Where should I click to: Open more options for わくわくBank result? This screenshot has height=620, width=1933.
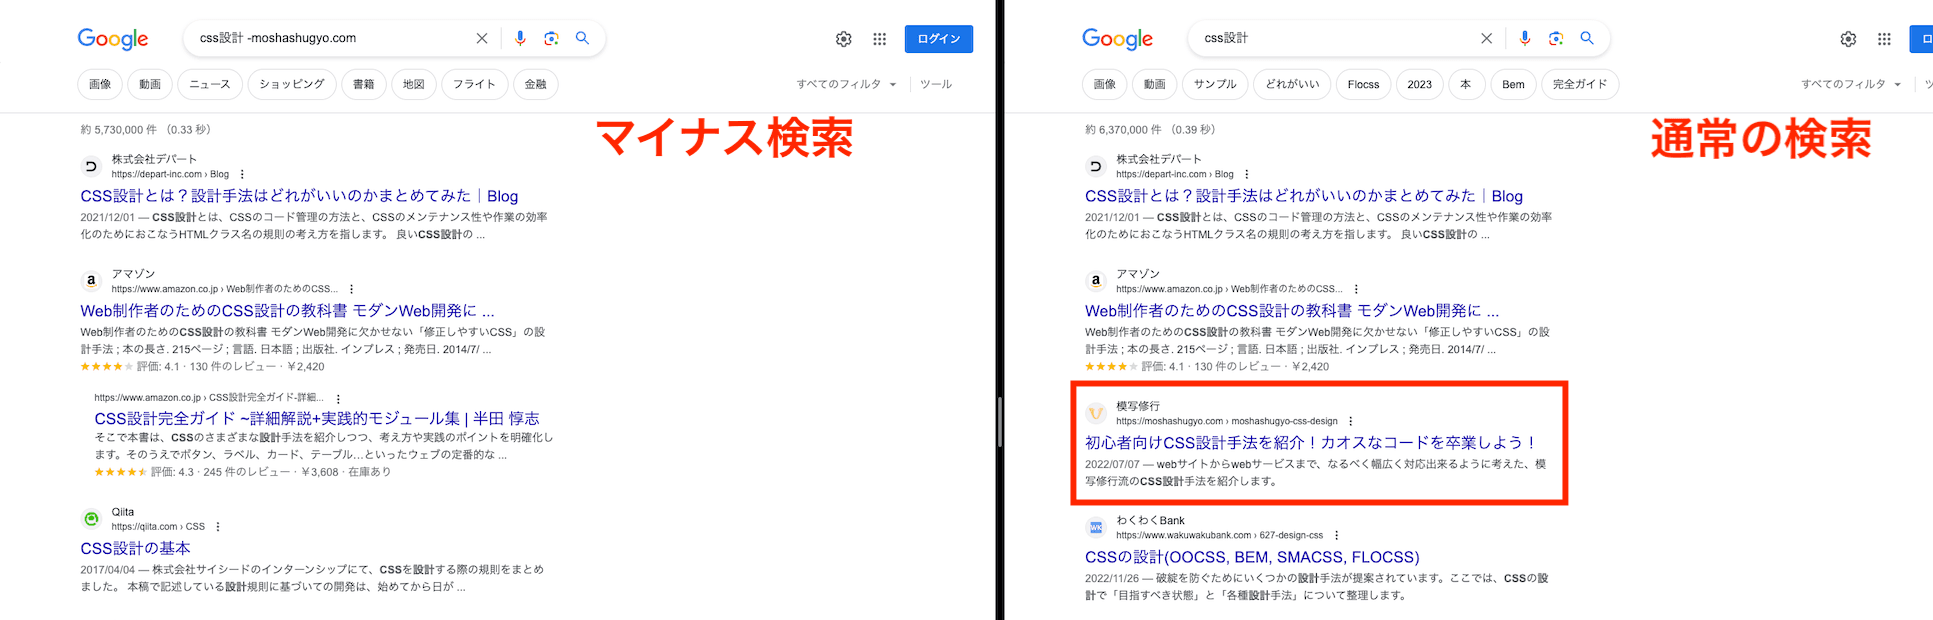click(x=1336, y=535)
